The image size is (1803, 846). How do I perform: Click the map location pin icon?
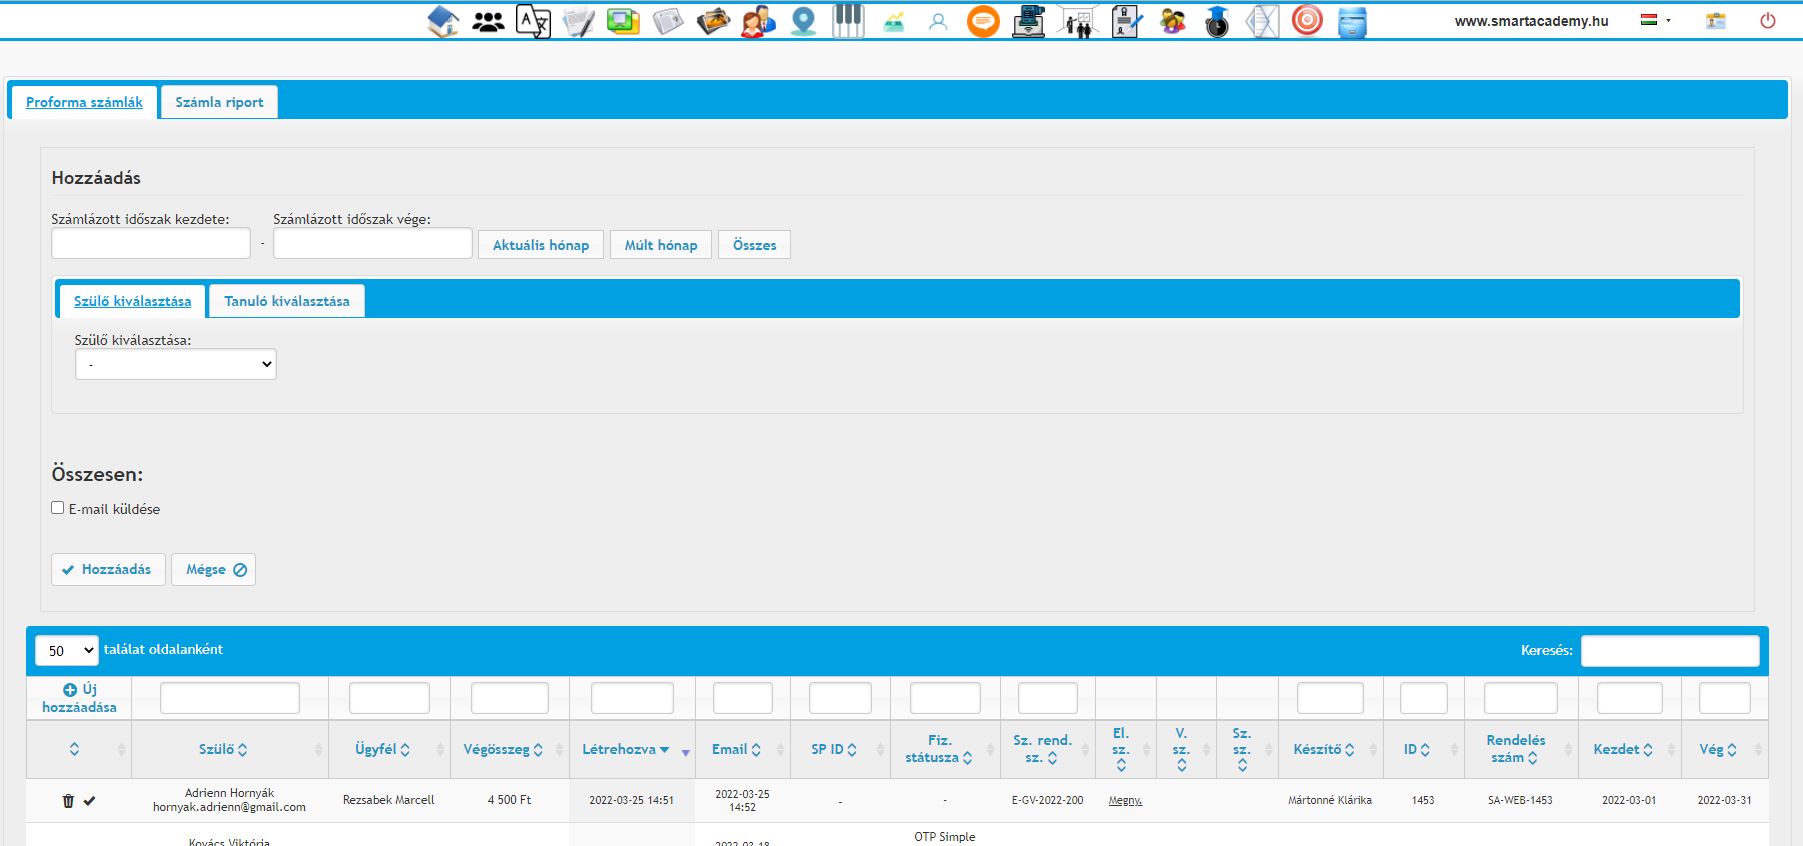pos(803,21)
